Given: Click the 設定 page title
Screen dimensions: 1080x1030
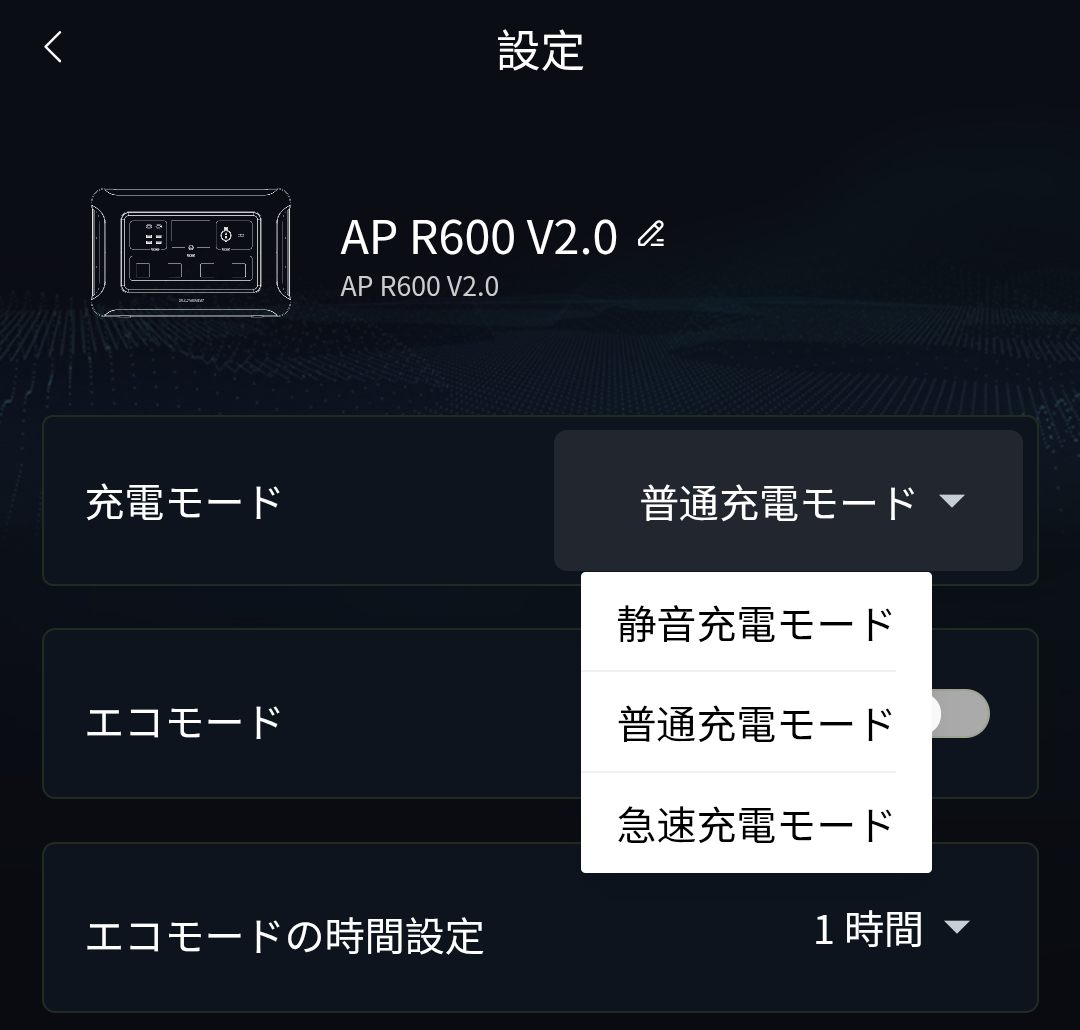Looking at the screenshot, I should pyautogui.click(x=541, y=50).
